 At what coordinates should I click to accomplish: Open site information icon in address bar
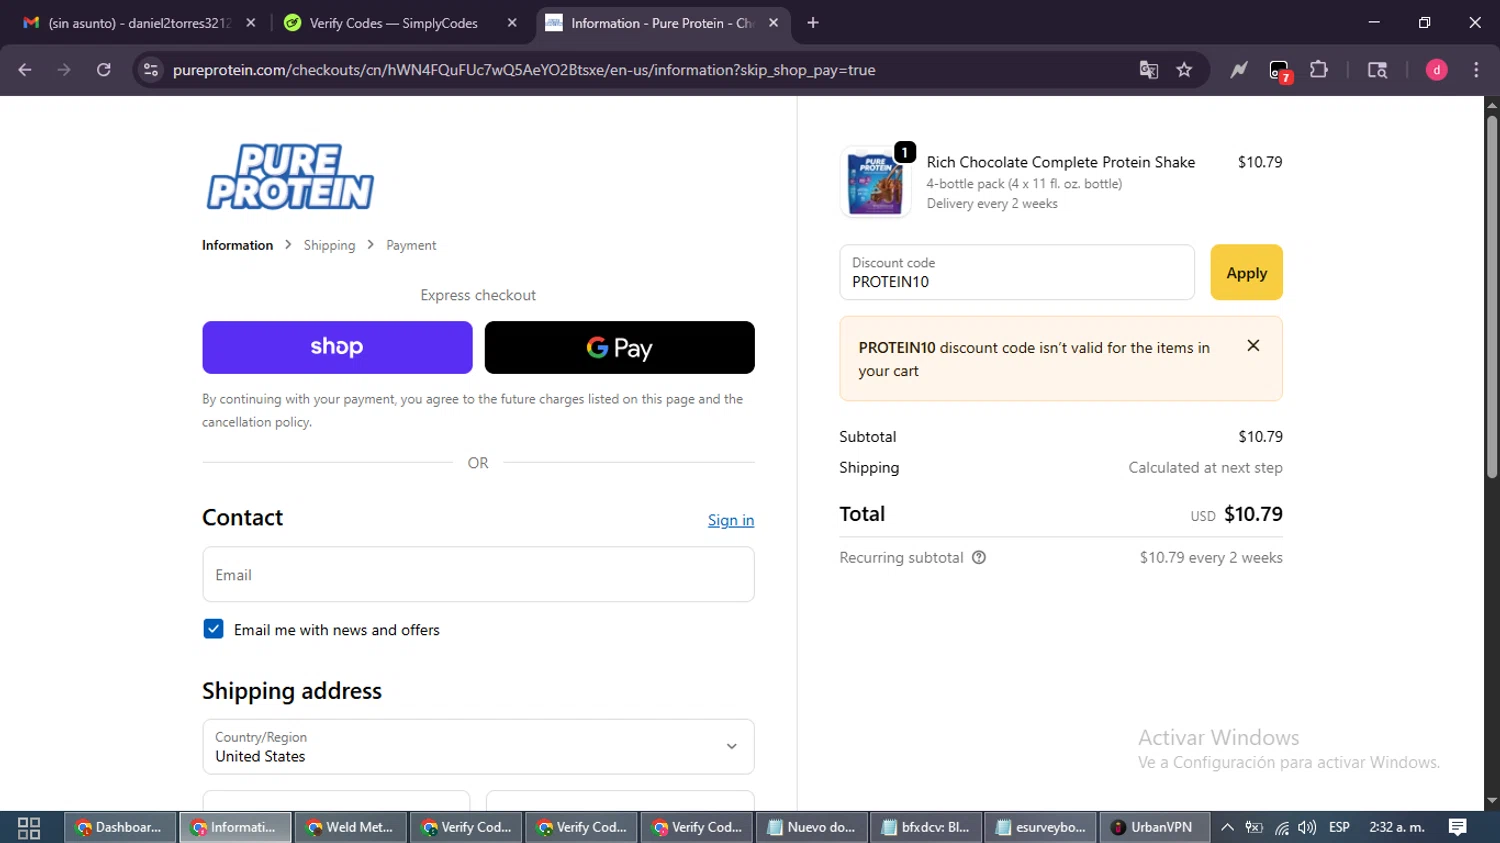151,70
